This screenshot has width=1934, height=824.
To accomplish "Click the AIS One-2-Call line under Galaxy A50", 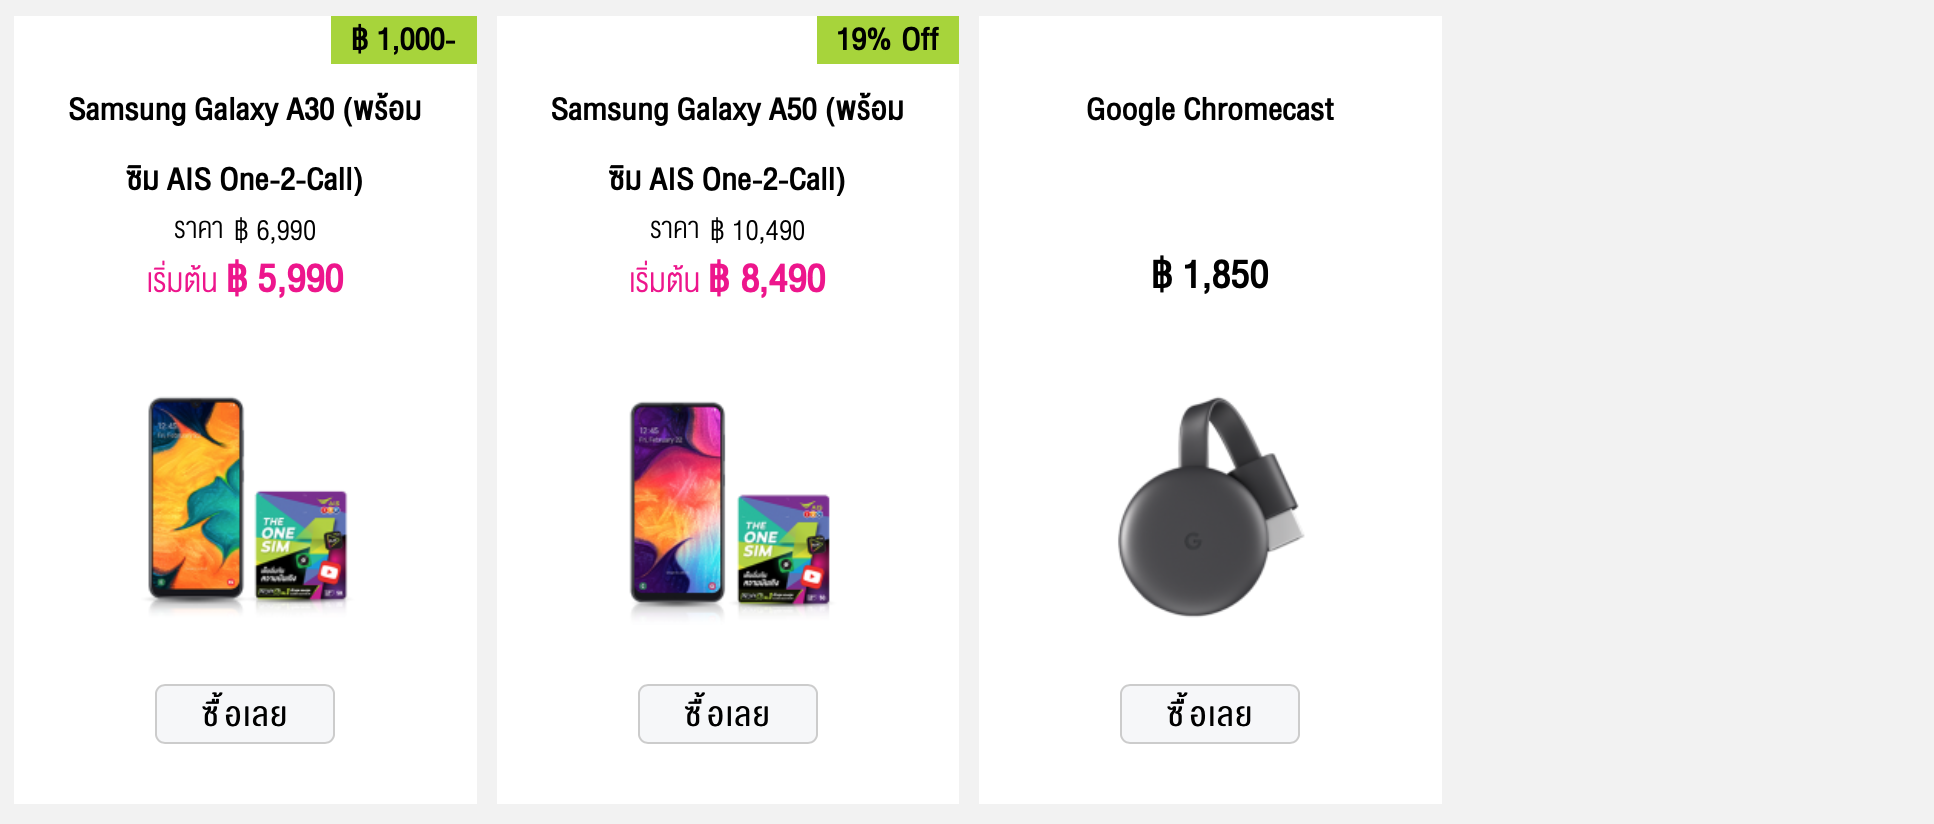I will point(727,180).
